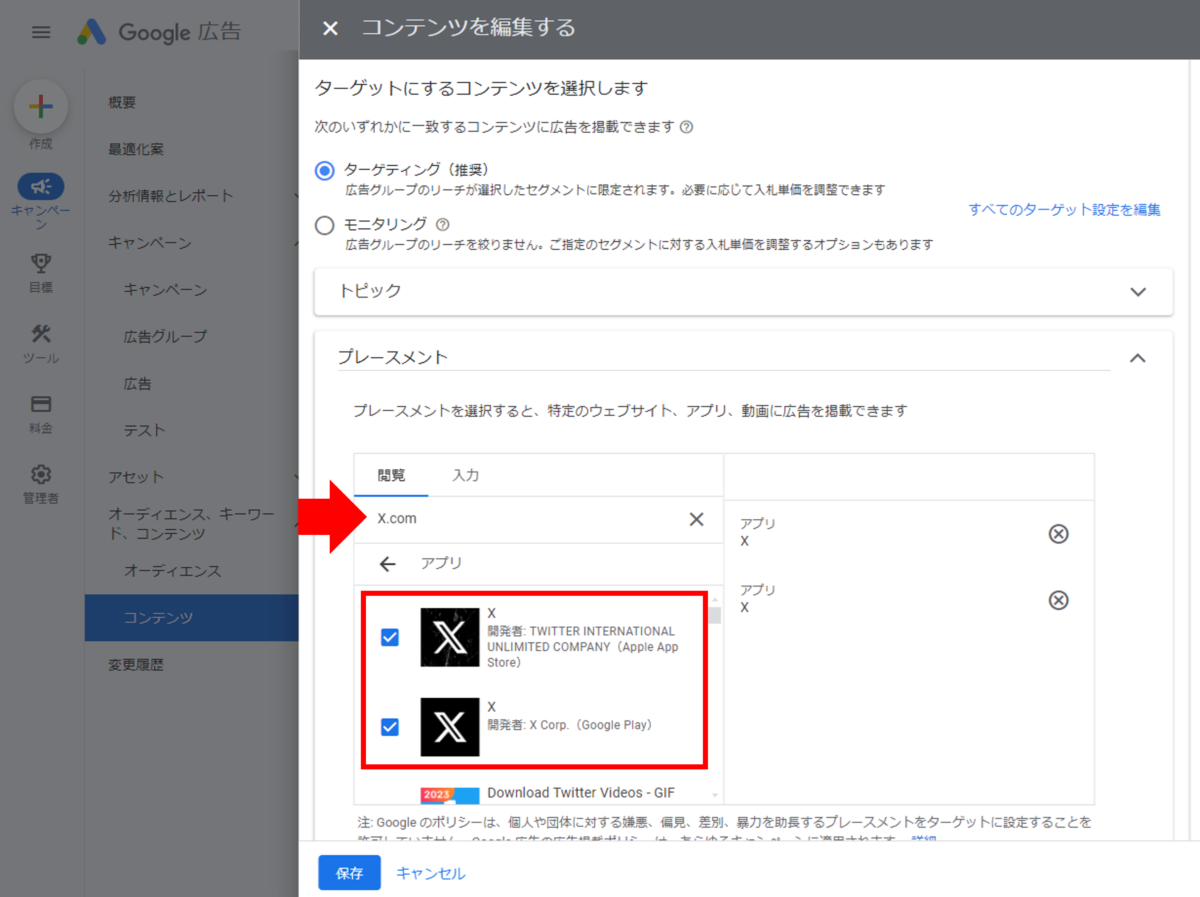Collapse the プレースメント section
This screenshot has width=1200, height=897.
(x=1137, y=358)
